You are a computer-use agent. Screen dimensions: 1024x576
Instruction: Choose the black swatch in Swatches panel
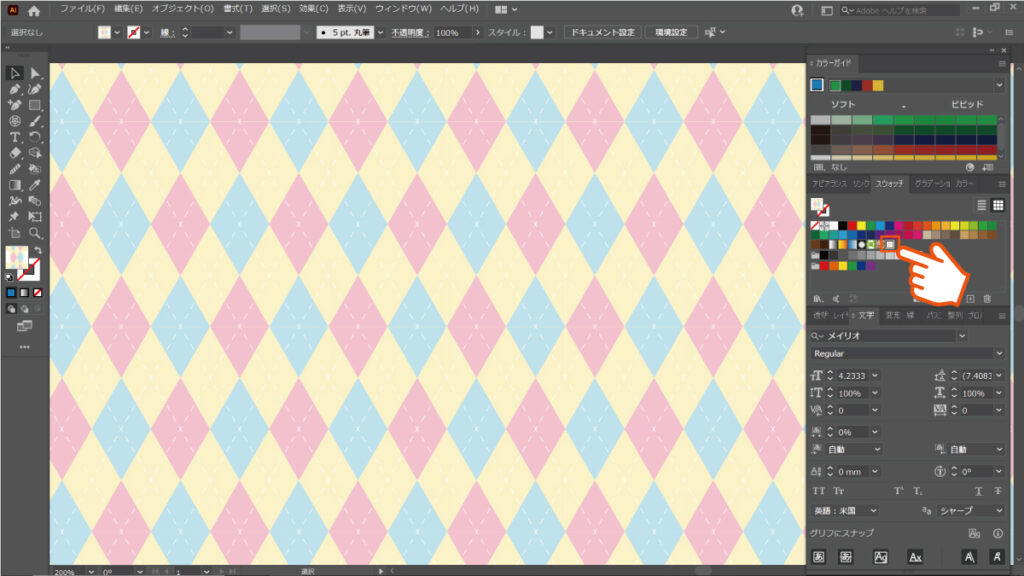[x=842, y=226]
